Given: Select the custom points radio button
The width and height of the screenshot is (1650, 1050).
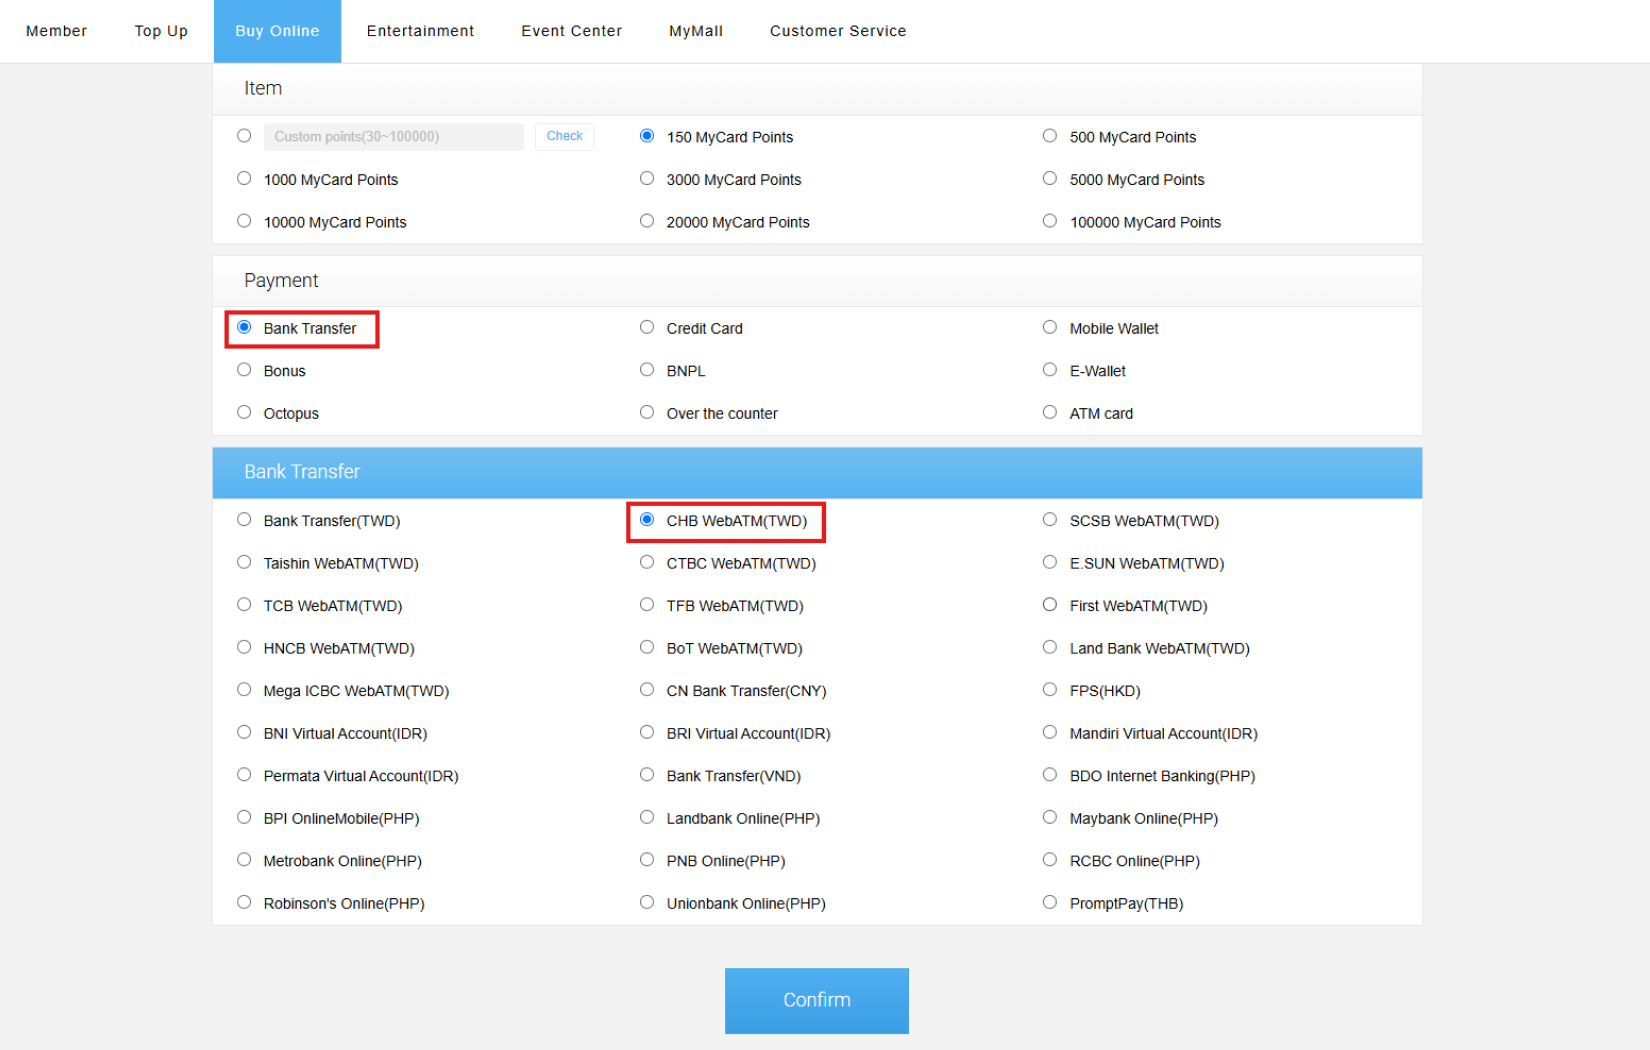Looking at the screenshot, I should (x=244, y=136).
